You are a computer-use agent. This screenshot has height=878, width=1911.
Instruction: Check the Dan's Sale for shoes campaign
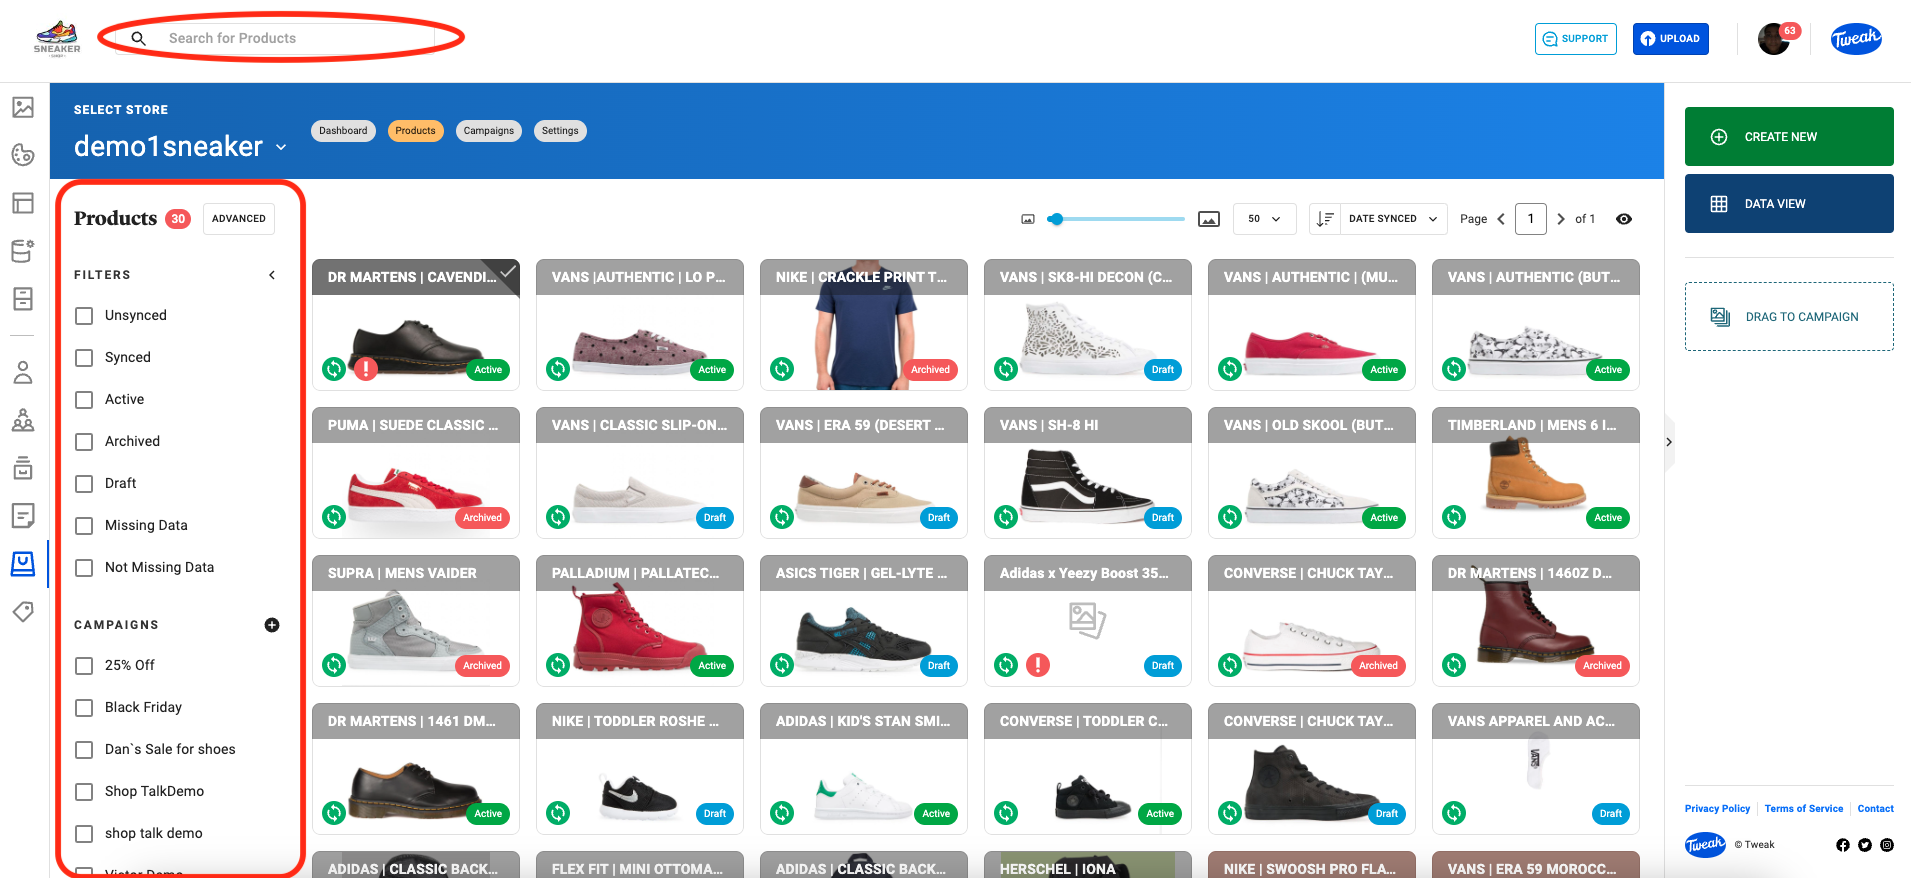click(x=84, y=750)
